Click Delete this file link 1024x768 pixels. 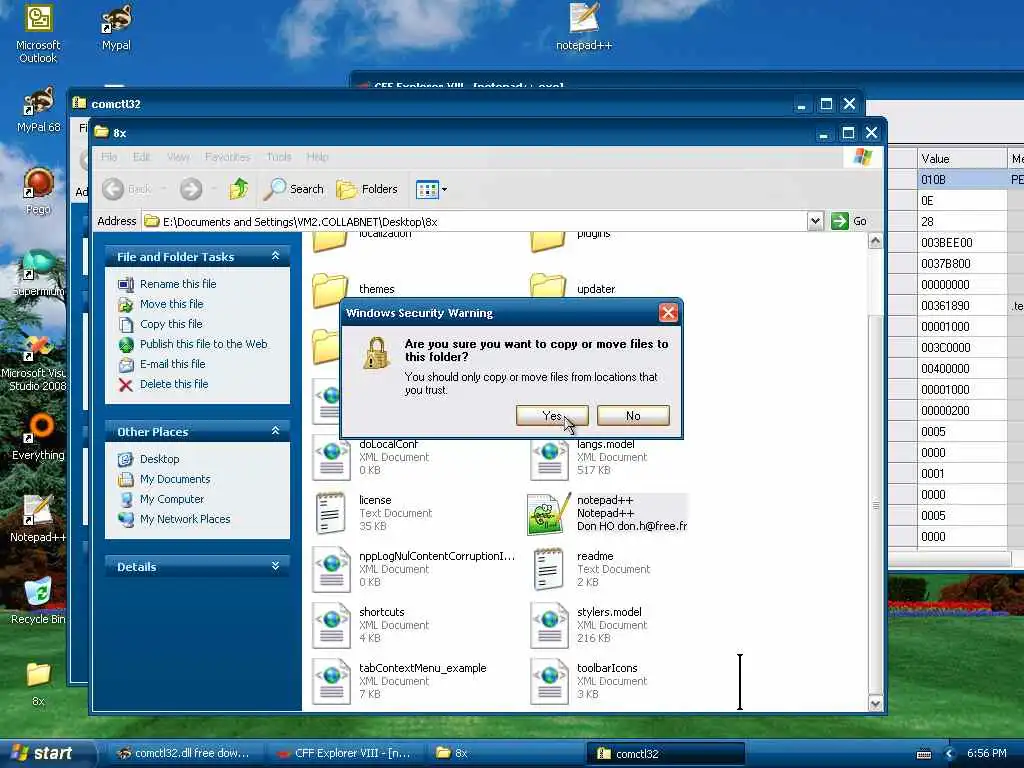[174, 384]
